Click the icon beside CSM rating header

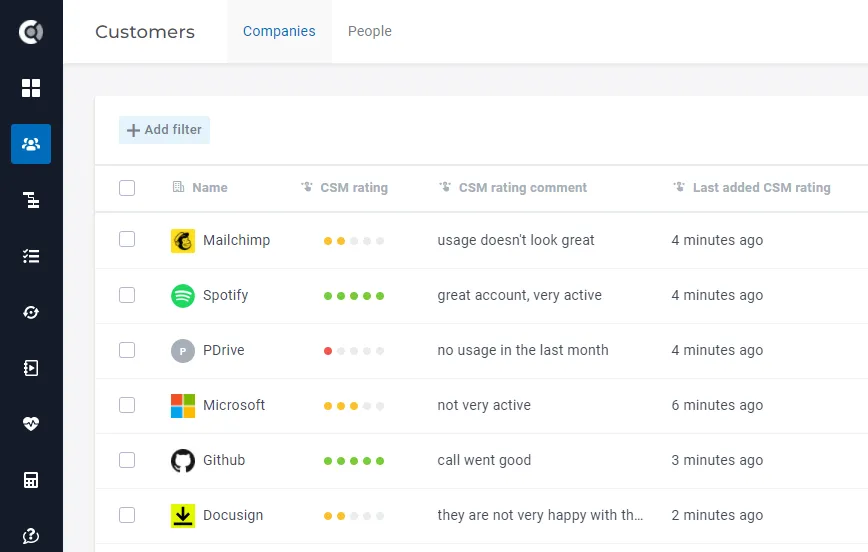(x=307, y=187)
